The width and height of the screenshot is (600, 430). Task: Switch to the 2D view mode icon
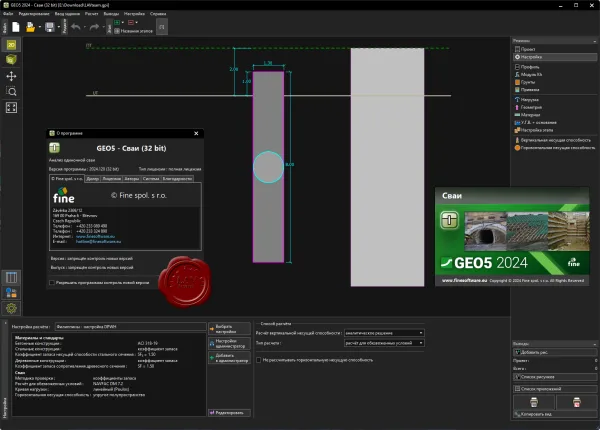click(x=11, y=45)
